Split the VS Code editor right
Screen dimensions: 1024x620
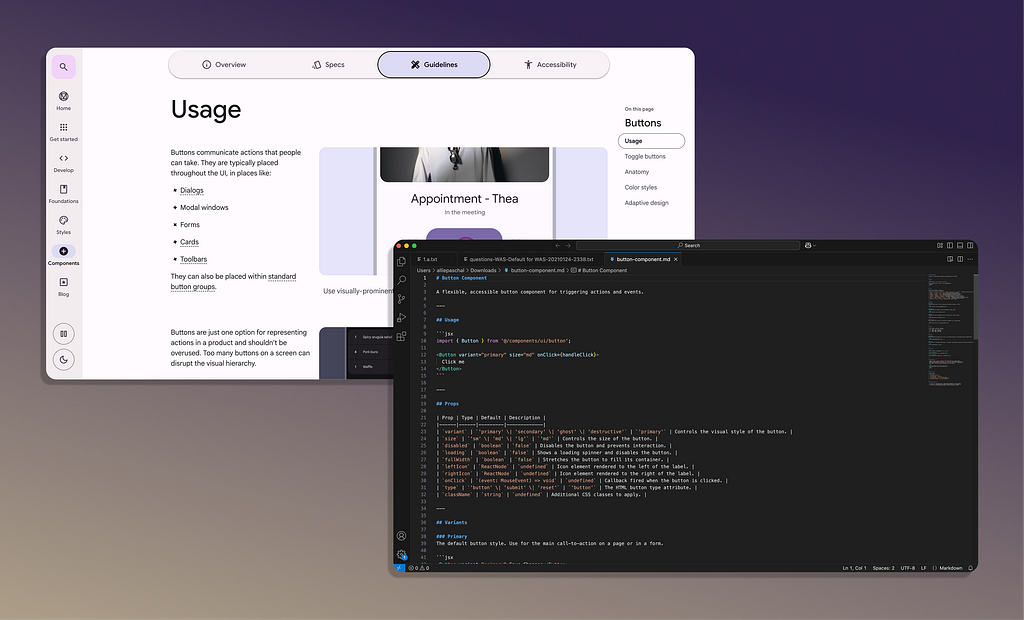(x=960, y=259)
